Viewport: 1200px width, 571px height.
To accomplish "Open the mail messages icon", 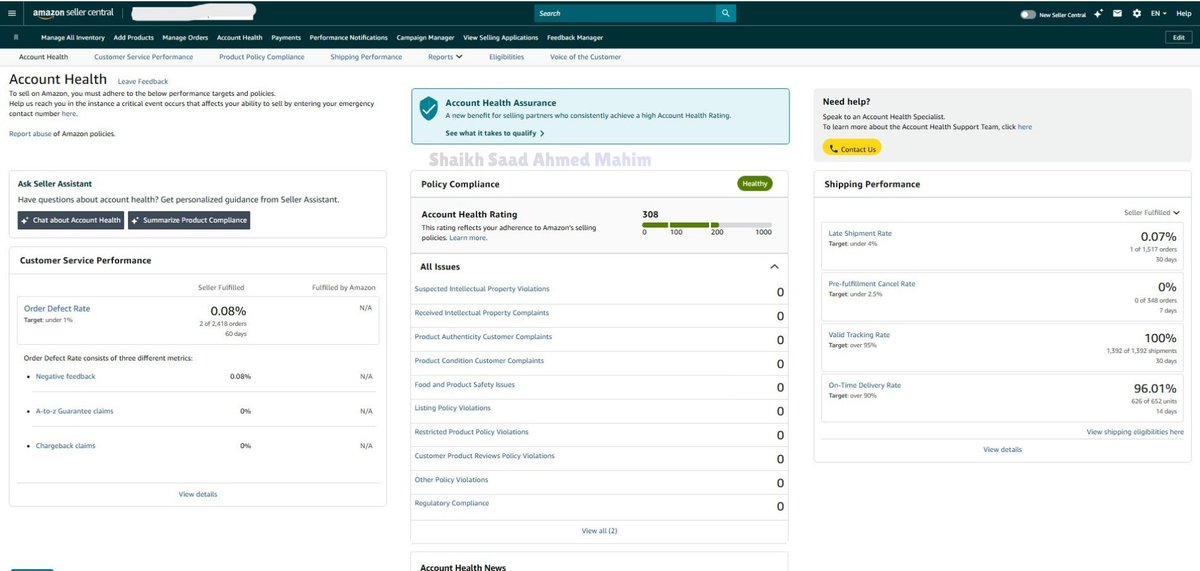I will point(1117,14).
